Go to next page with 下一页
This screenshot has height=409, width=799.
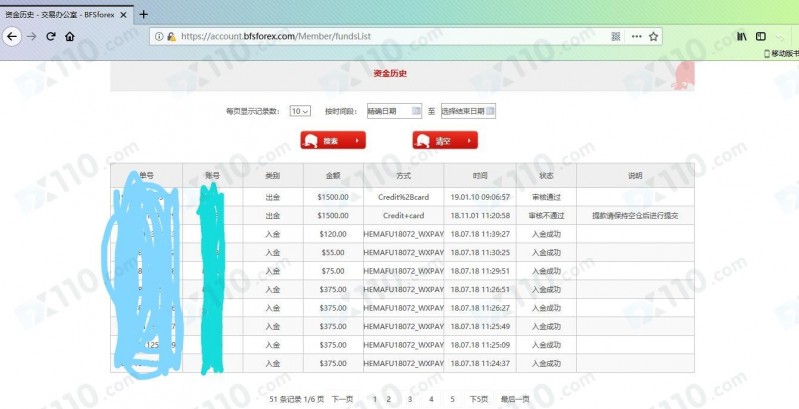(x=342, y=399)
